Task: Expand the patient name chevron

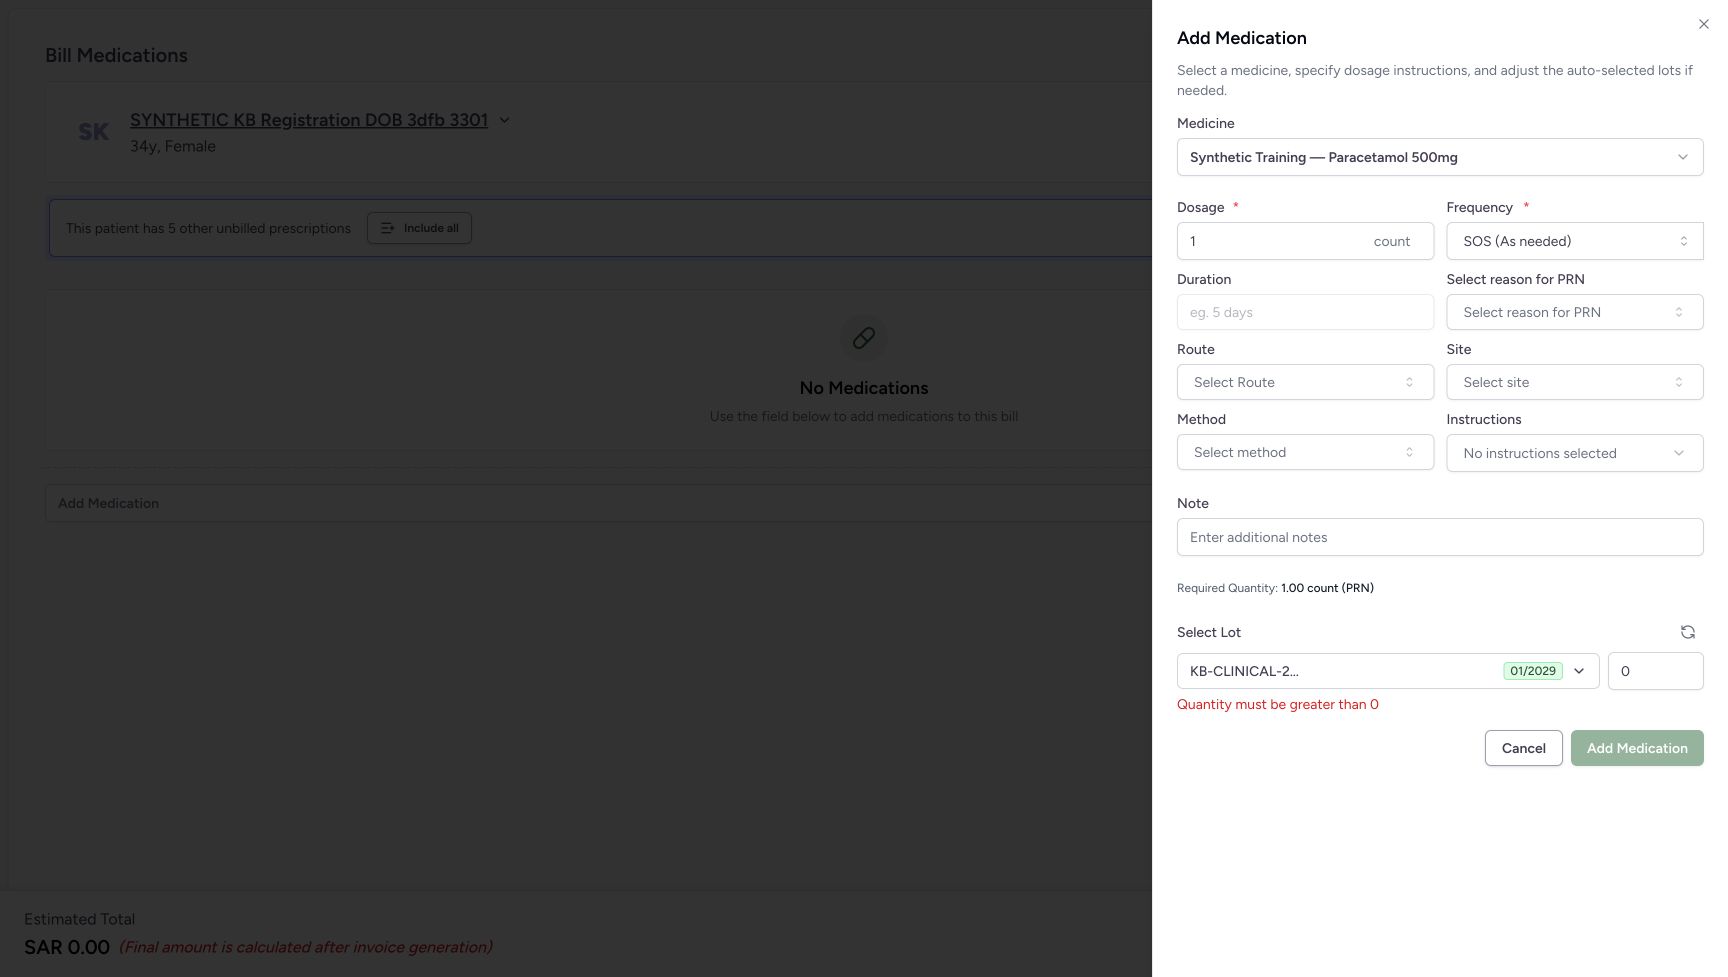Action: point(504,120)
